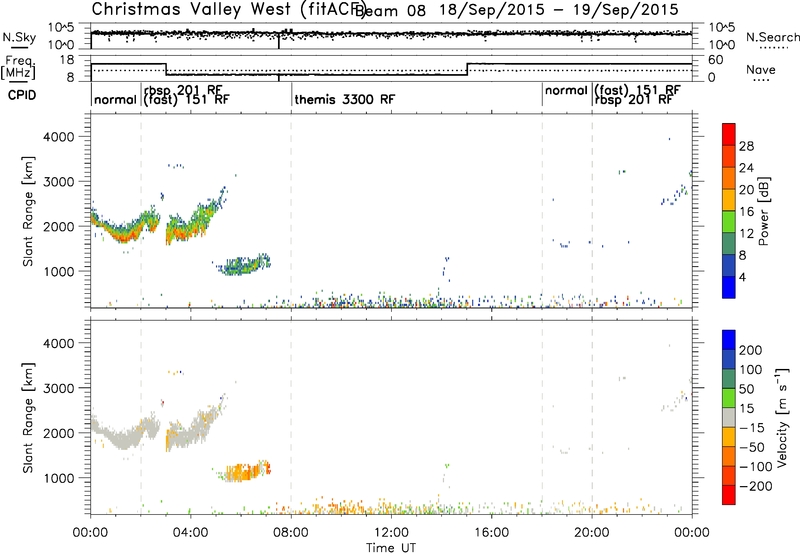Click the "12:00" time tick label

click(391, 532)
